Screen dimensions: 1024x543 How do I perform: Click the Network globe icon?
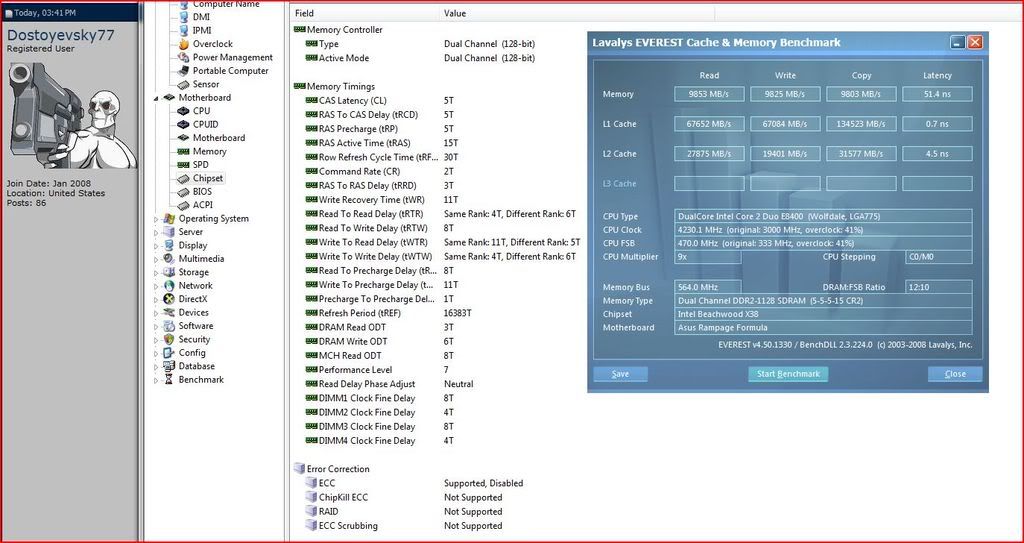(168, 286)
